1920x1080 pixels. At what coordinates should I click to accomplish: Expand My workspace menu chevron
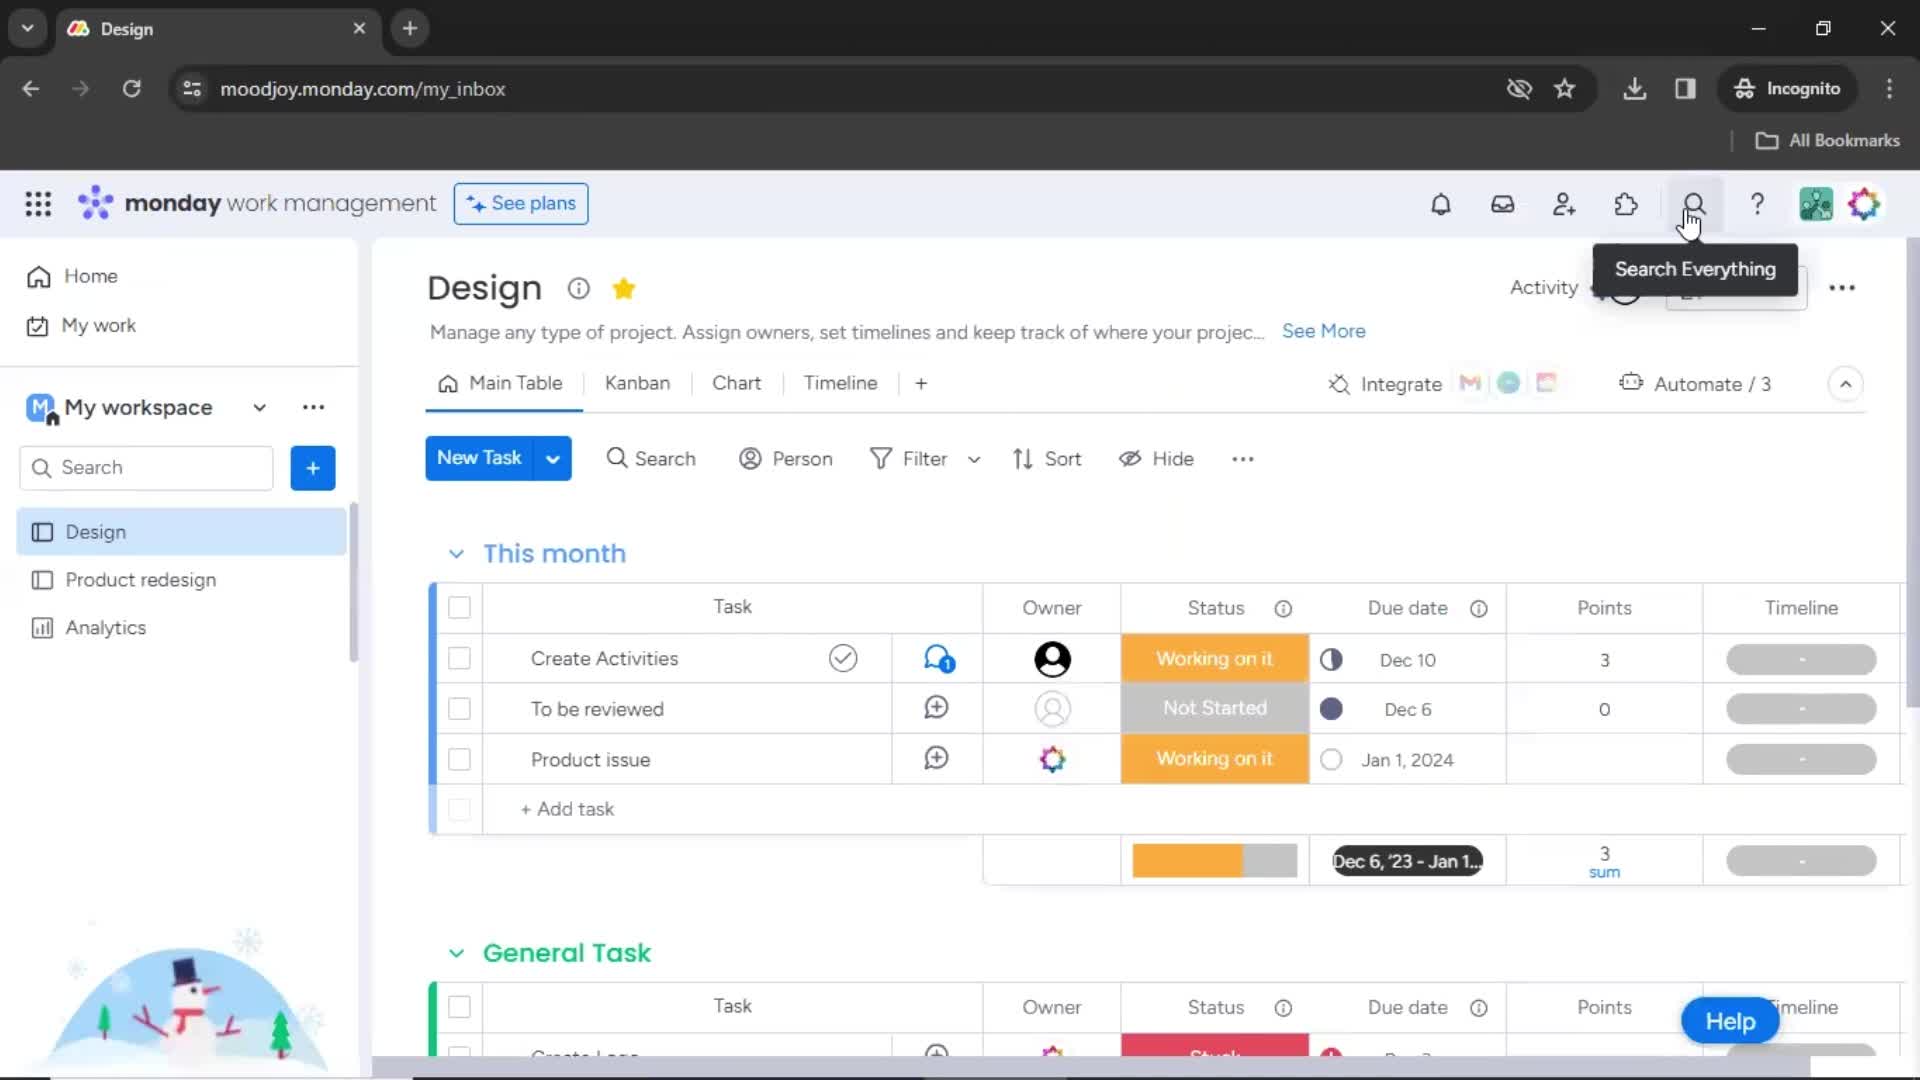click(258, 406)
